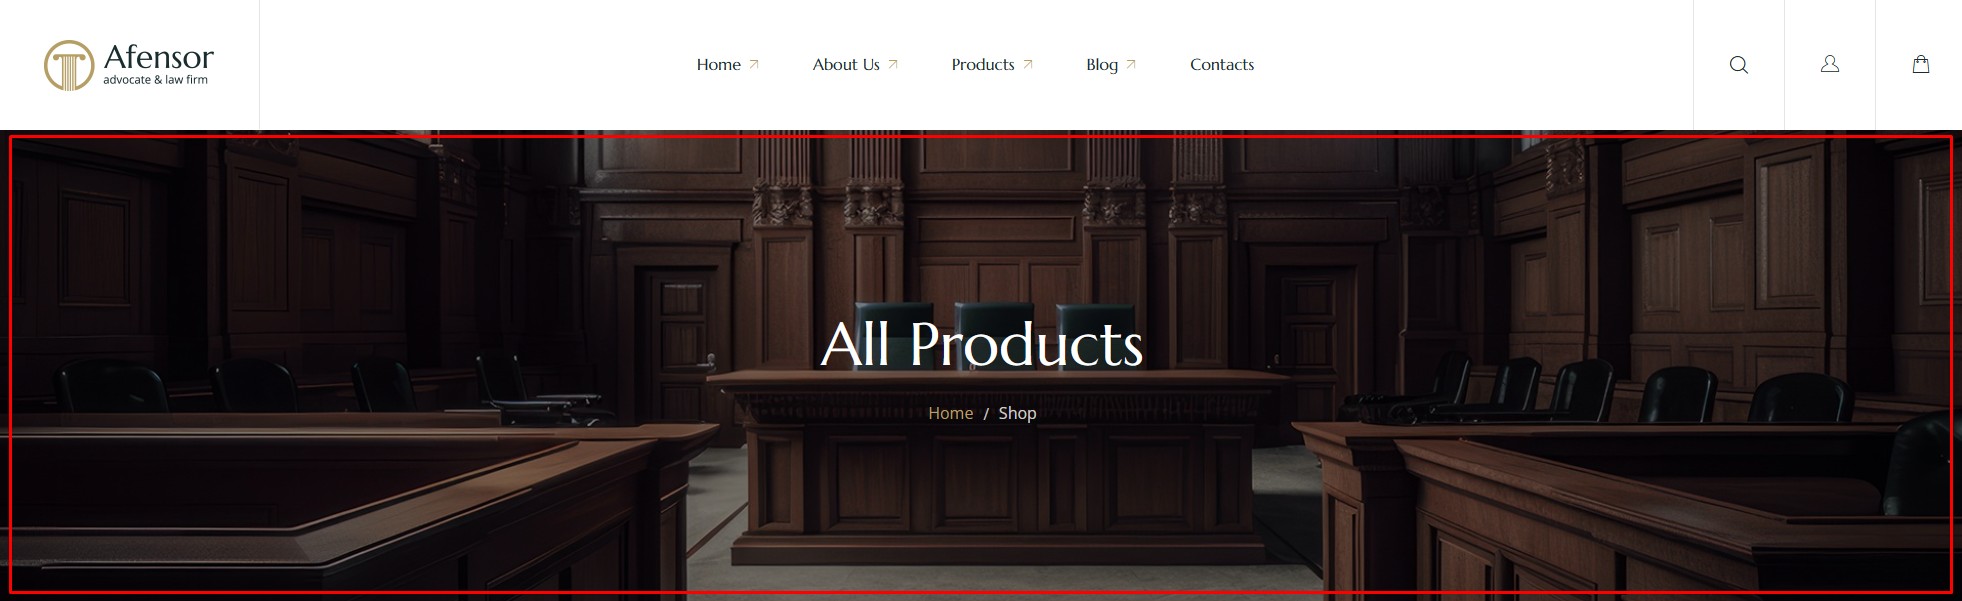Open the shopping bag cart icon
The image size is (1962, 601).
click(1921, 64)
